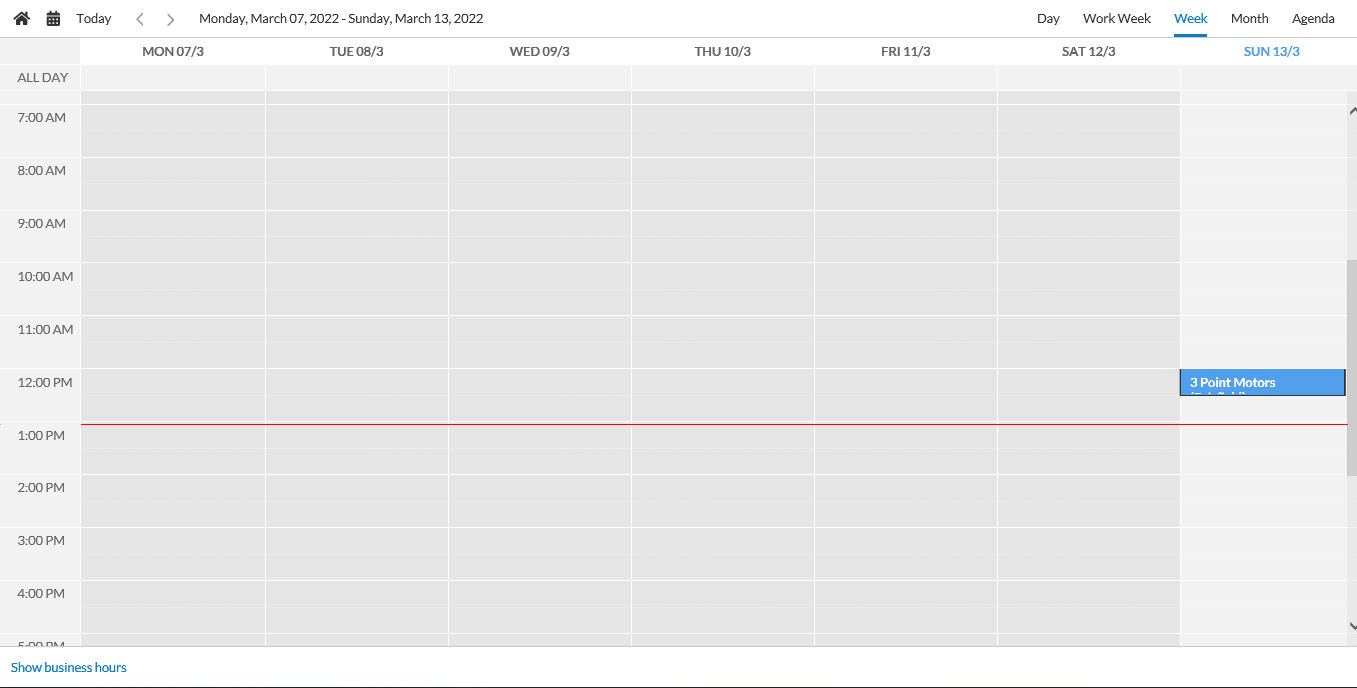Click the date range label in toolbar

click(341, 18)
